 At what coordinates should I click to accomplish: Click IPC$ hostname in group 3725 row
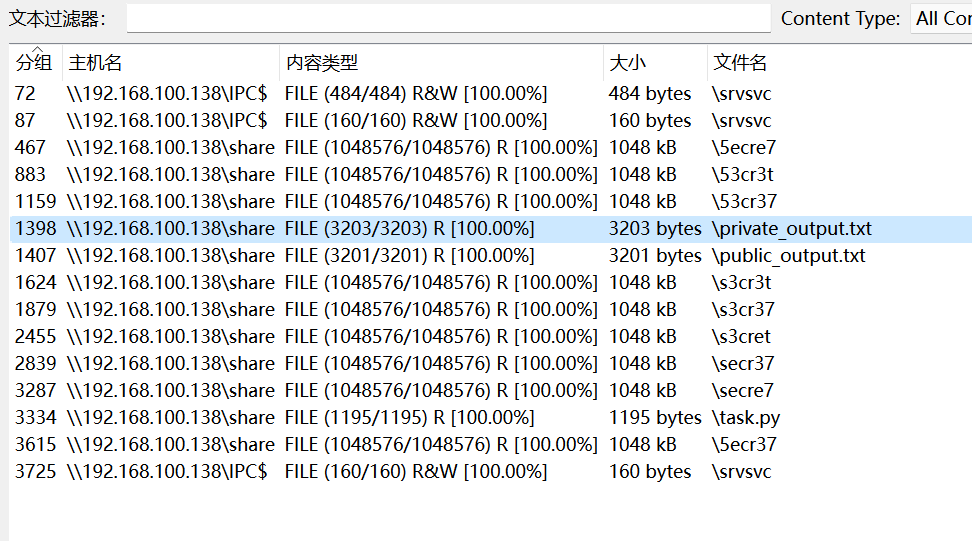(167, 472)
